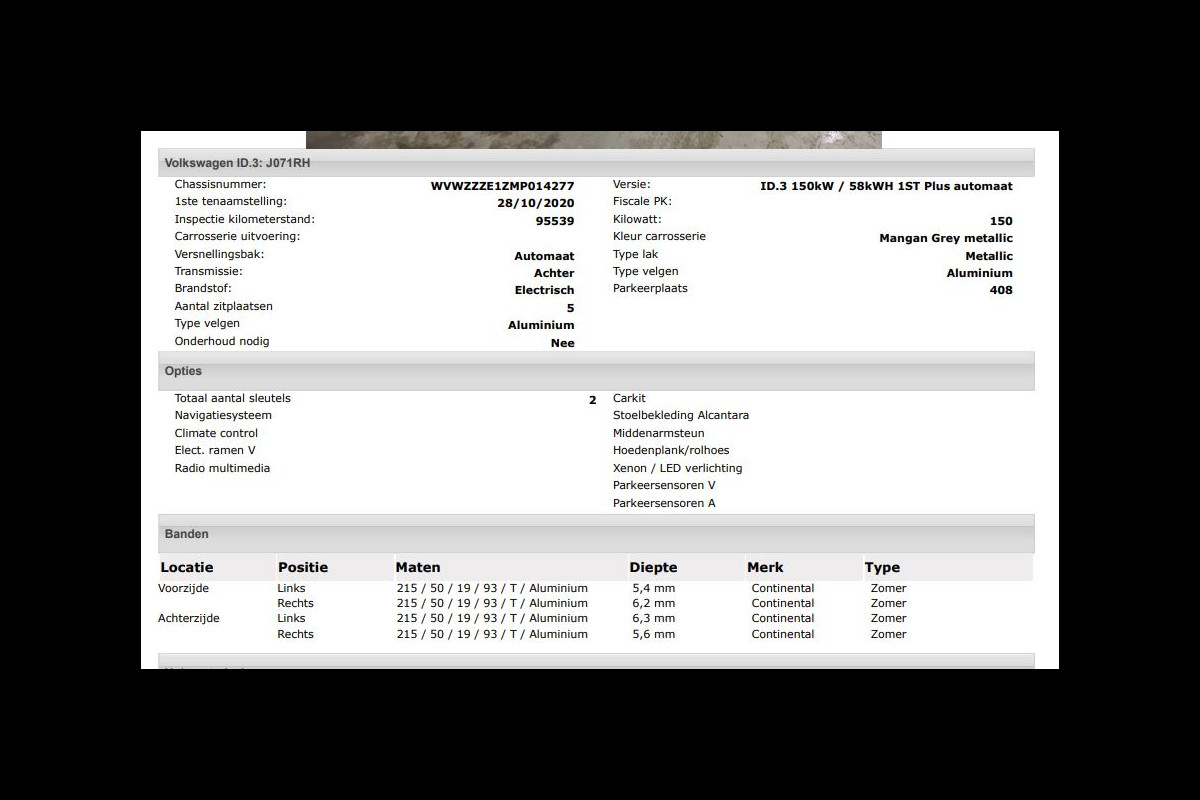1200x800 pixels.
Task: Click the Navigatiesysteem option
Action: coord(223,415)
